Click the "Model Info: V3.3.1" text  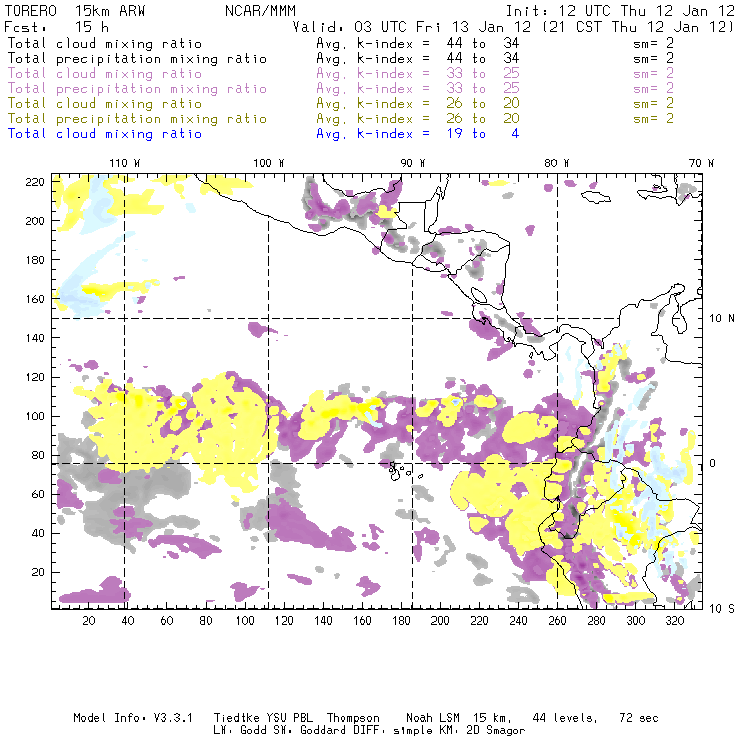tap(133, 718)
